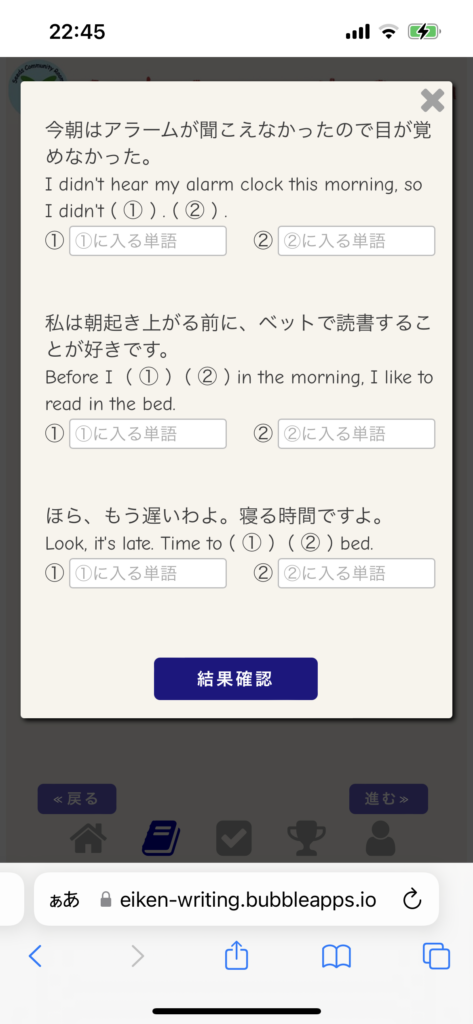Tap the 戻る previous button
The width and height of the screenshot is (473, 1024).
77,799
